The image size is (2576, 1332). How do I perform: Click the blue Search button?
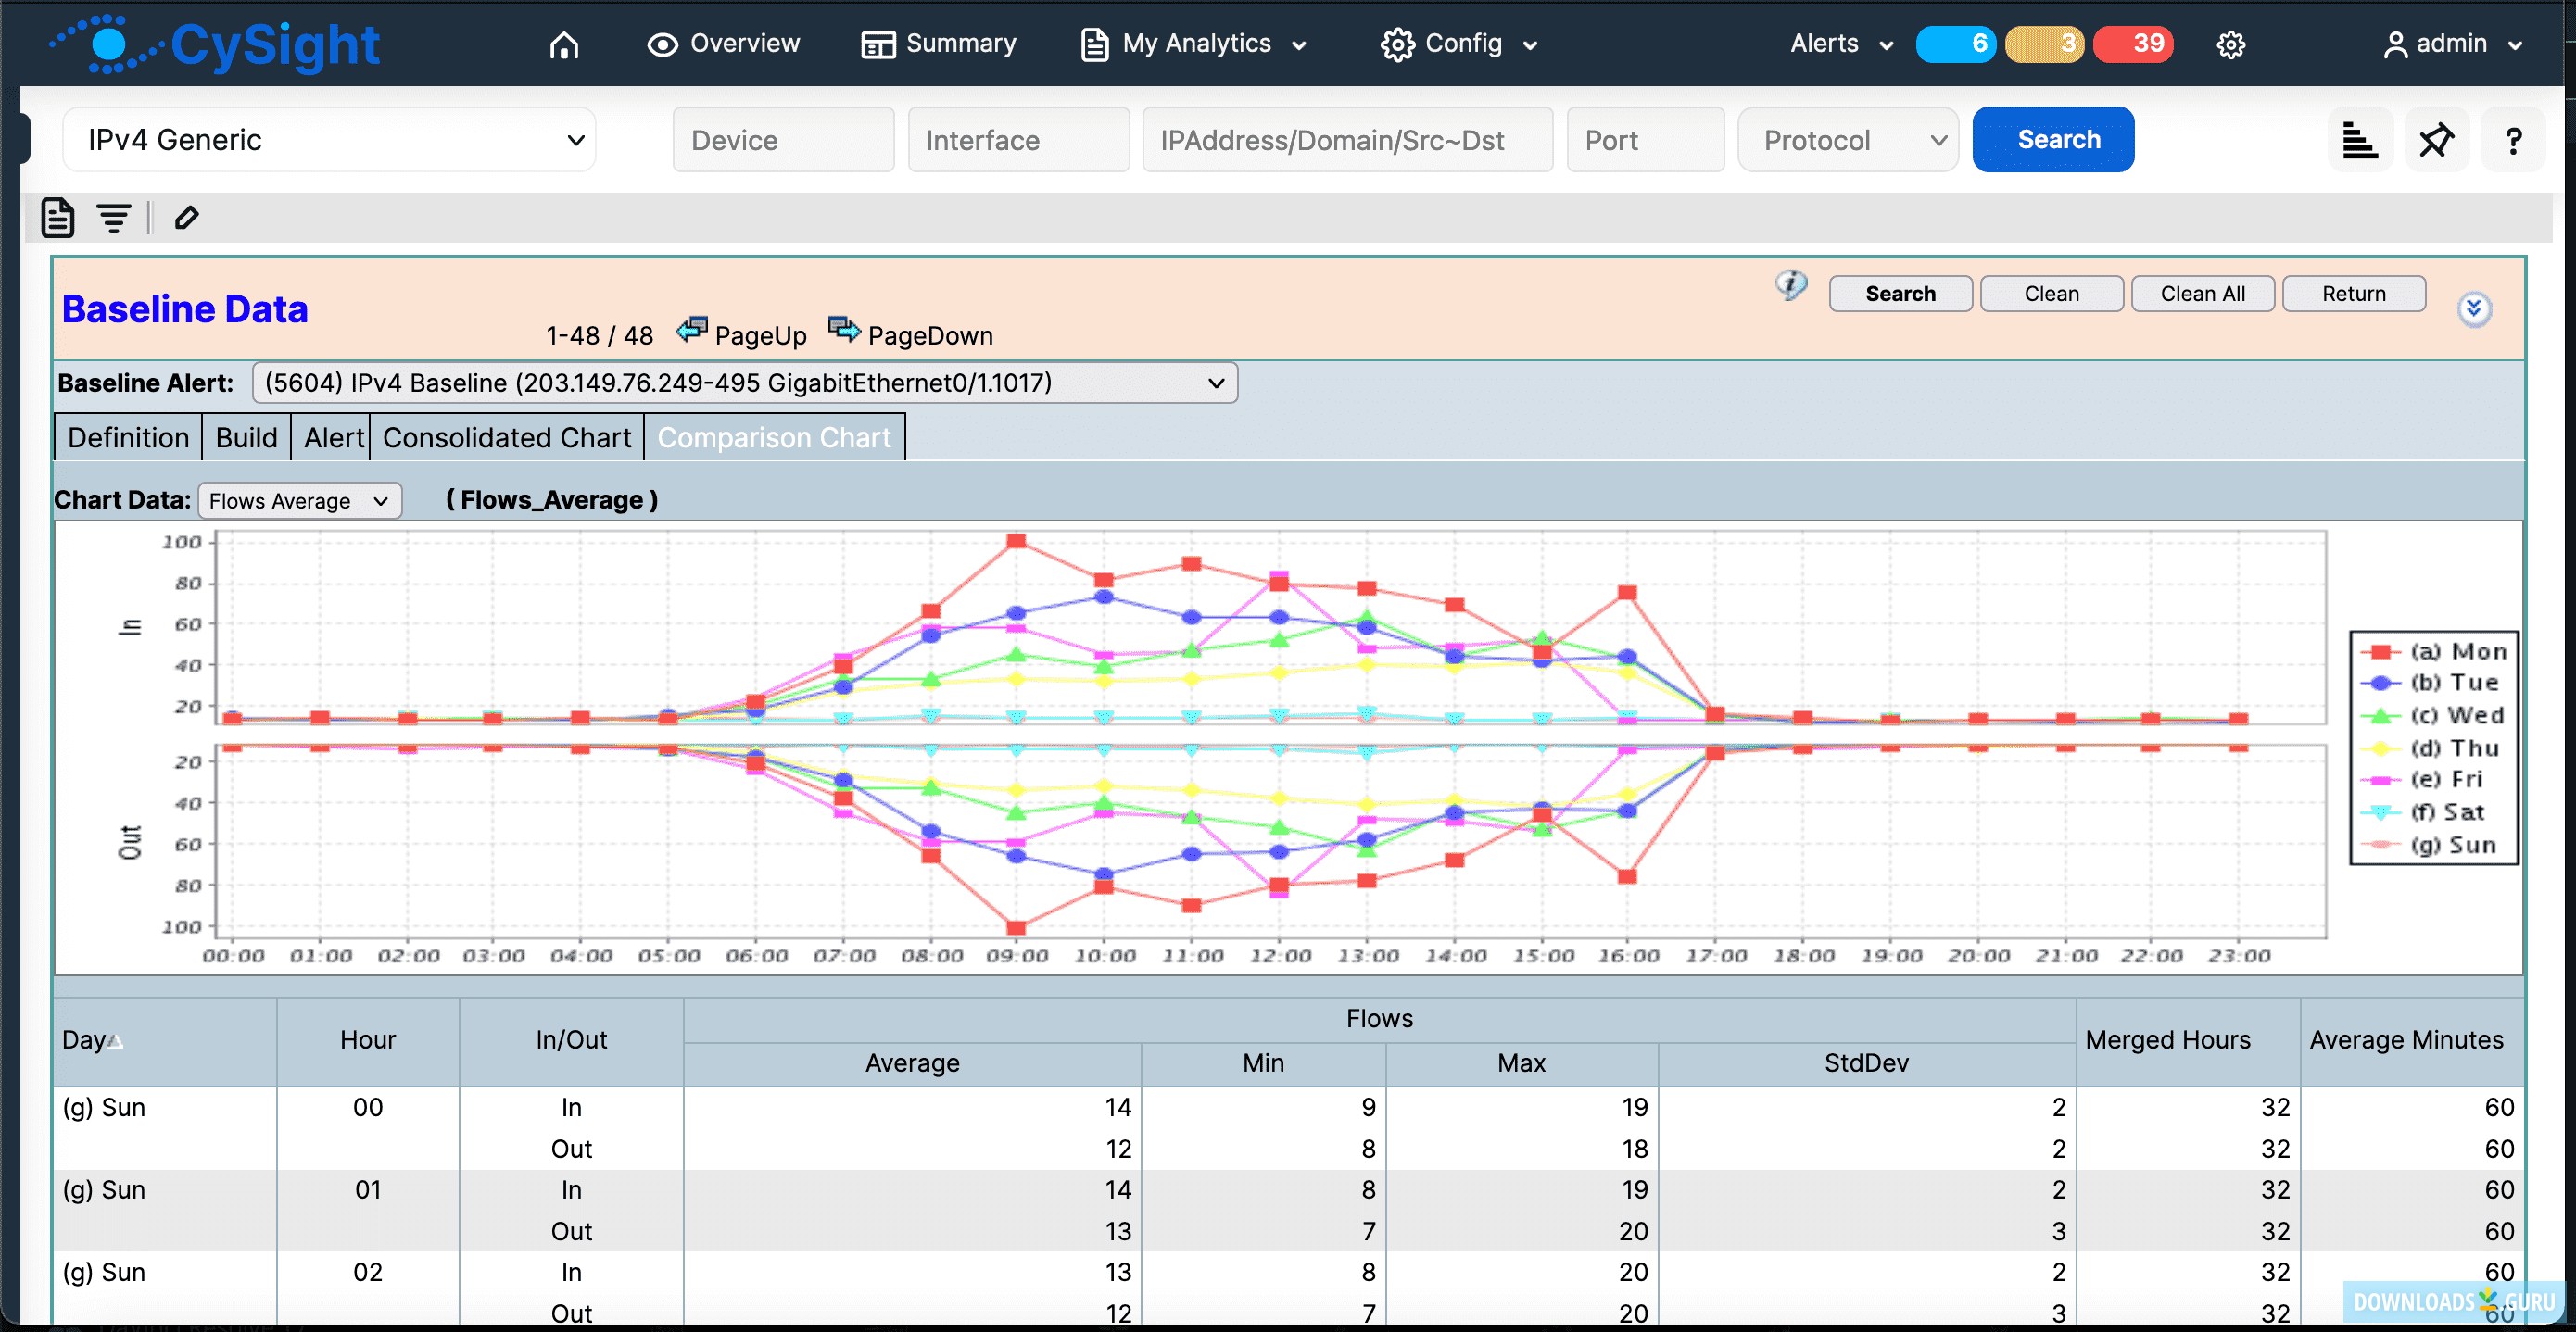2052,139
